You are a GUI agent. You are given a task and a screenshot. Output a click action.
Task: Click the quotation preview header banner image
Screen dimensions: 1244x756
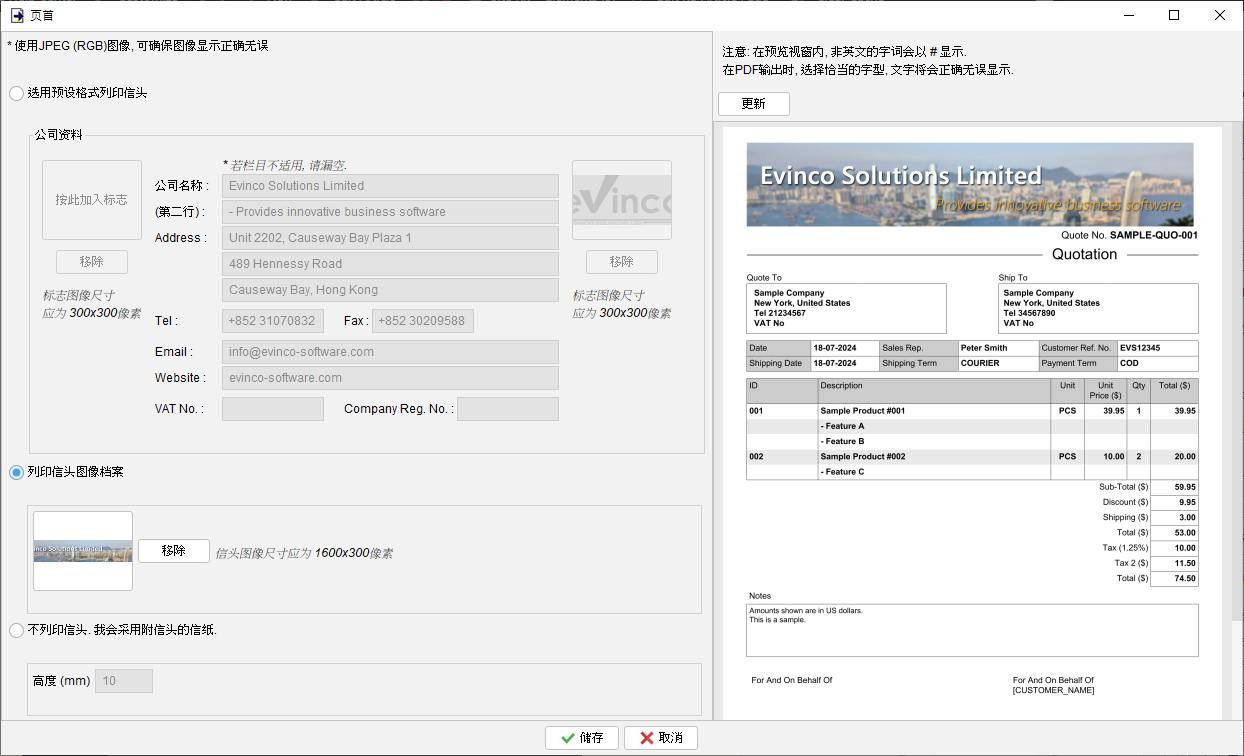pos(970,185)
